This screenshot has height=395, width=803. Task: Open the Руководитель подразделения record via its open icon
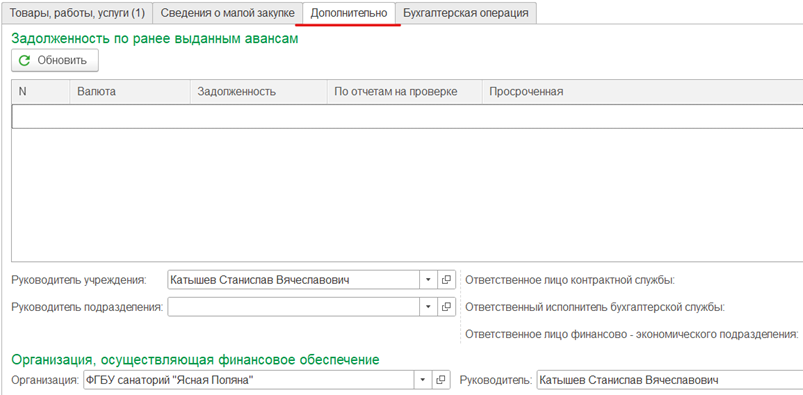446,307
